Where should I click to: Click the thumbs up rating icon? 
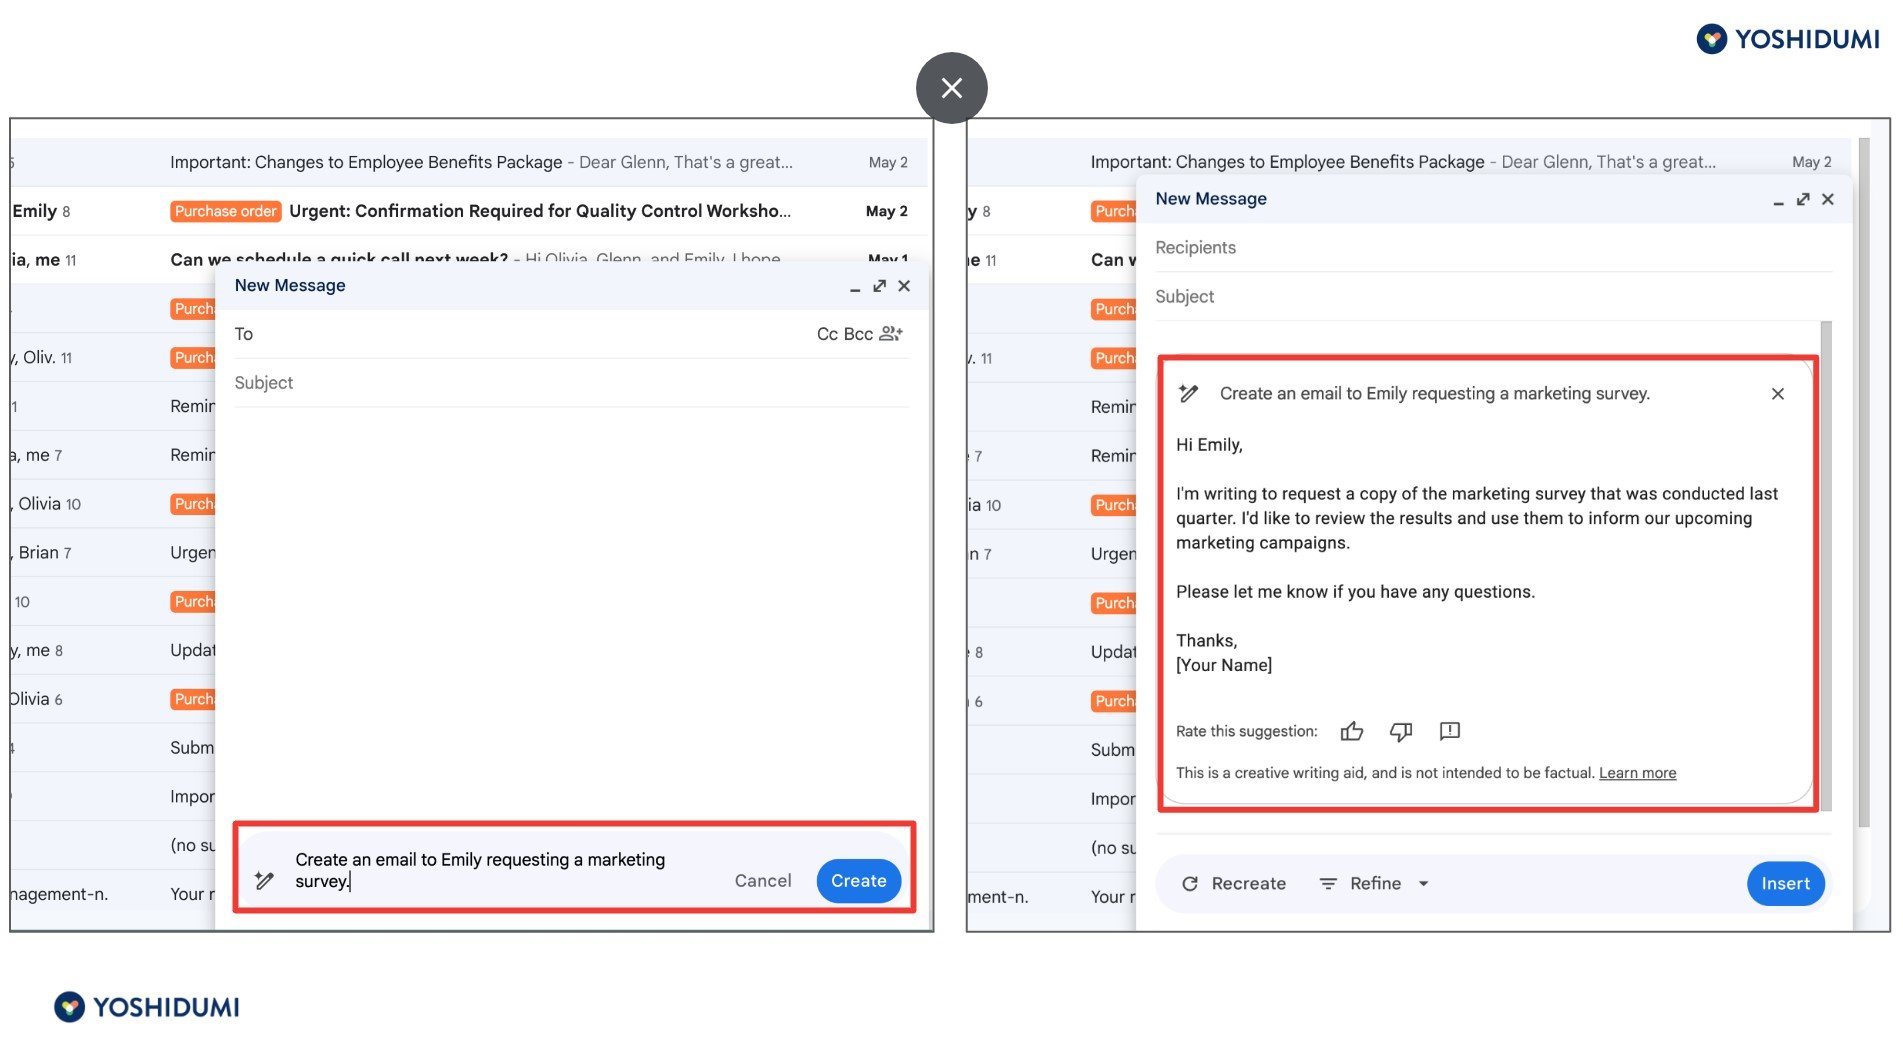tap(1352, 731)
